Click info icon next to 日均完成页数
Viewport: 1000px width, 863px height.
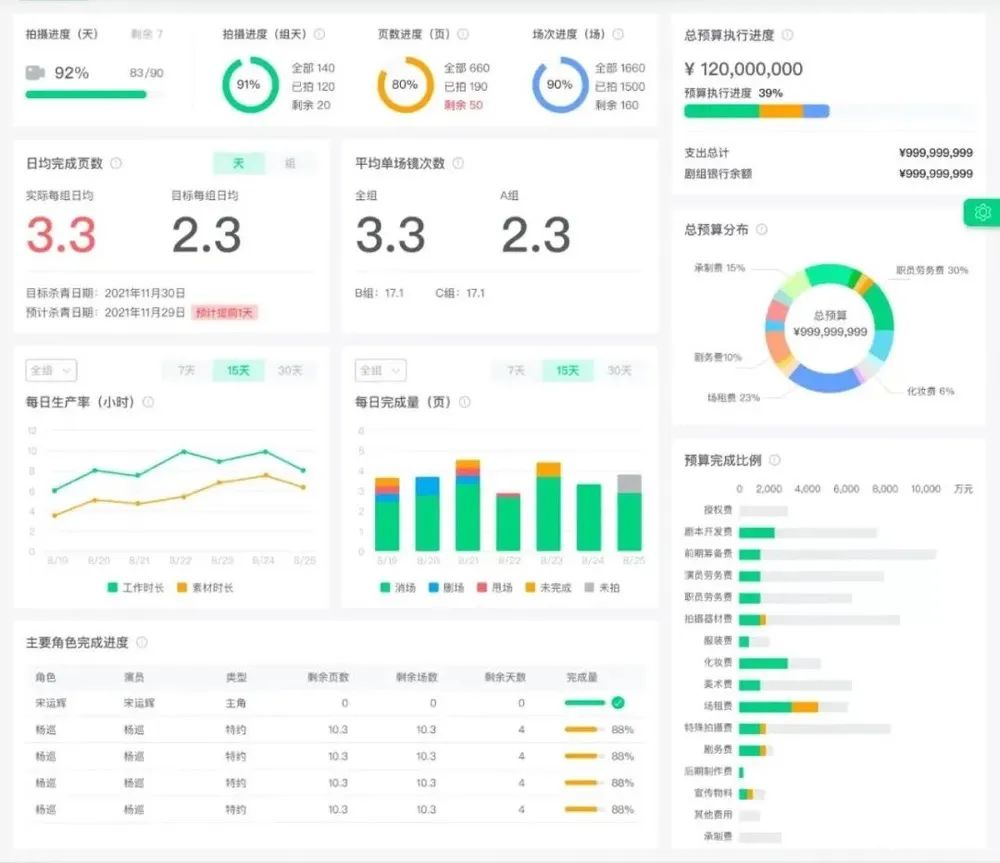coord(116,163)
